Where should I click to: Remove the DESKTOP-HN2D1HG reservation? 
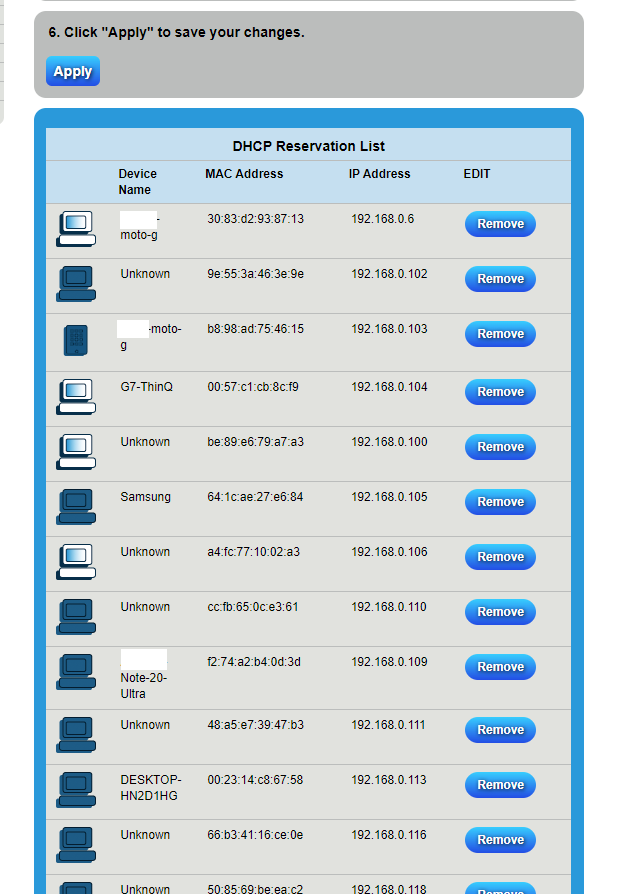[x=500, y=785]
